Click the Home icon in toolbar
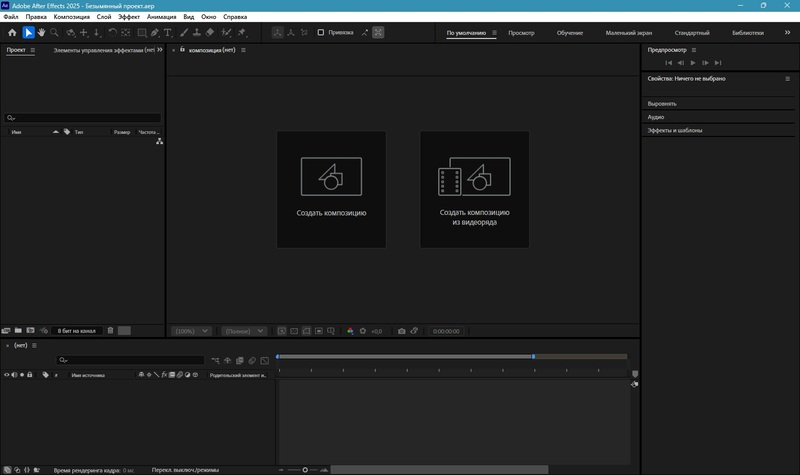 [x=12, y=32]
